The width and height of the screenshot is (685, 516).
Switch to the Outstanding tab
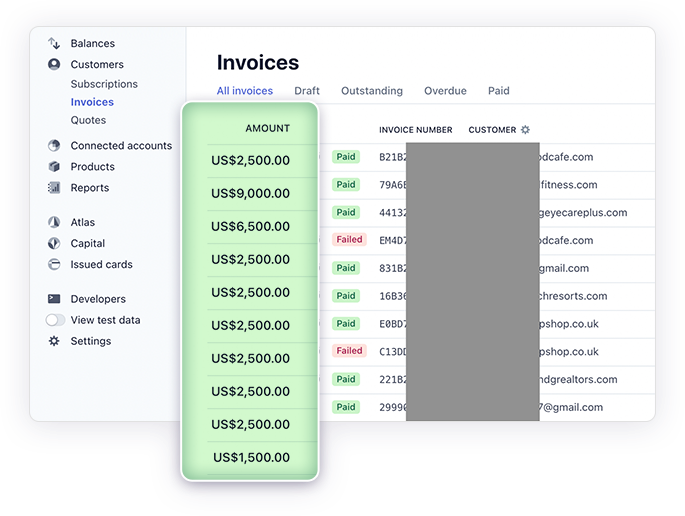point(372,91)
